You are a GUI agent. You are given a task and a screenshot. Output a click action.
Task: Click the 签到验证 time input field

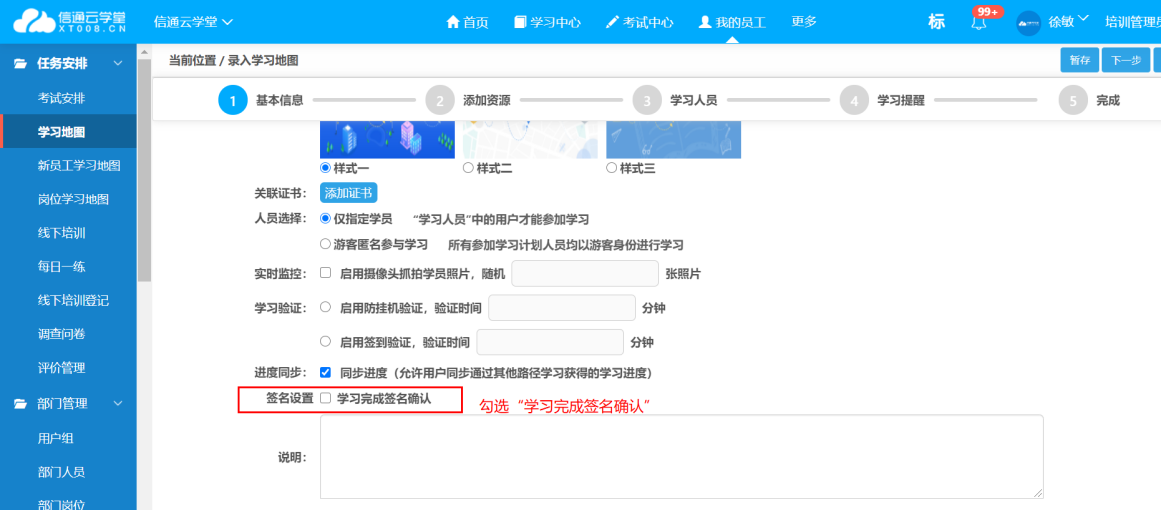click(550, 342)
